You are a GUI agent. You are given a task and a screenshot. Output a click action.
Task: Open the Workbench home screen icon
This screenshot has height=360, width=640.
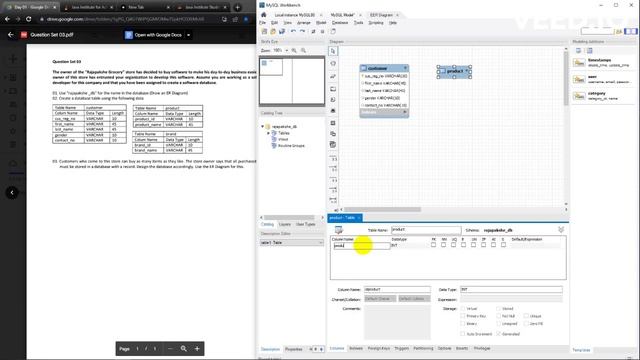tap(263, 15)
